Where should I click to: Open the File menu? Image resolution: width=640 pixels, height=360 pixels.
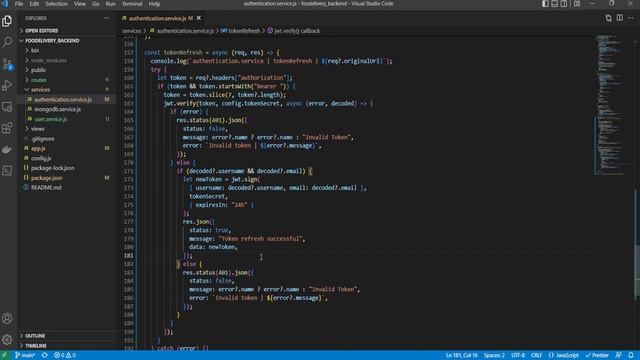point(19,4)
